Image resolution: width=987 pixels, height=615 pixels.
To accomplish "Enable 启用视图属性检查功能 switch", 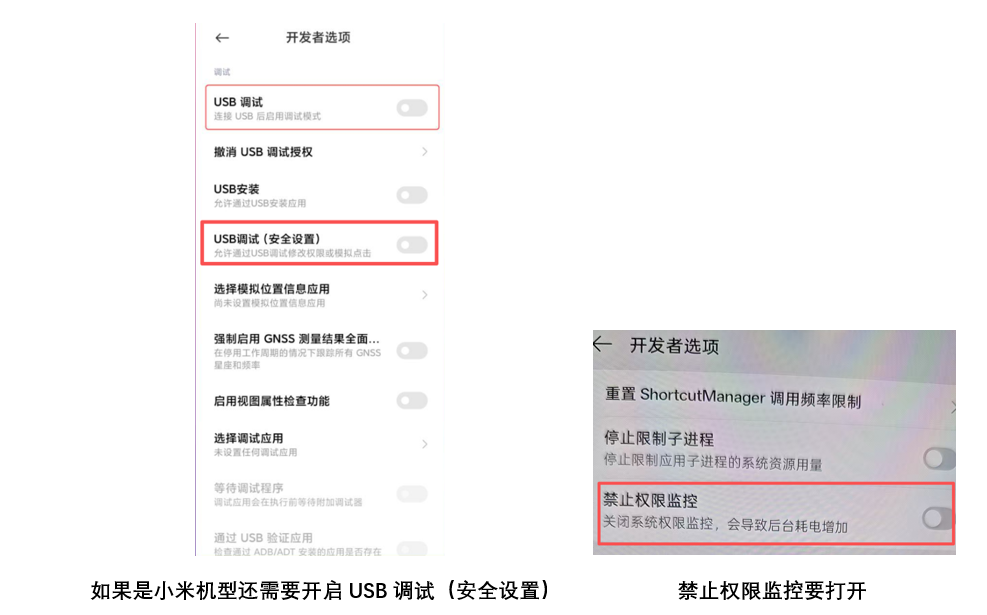I will pos(412,401).
